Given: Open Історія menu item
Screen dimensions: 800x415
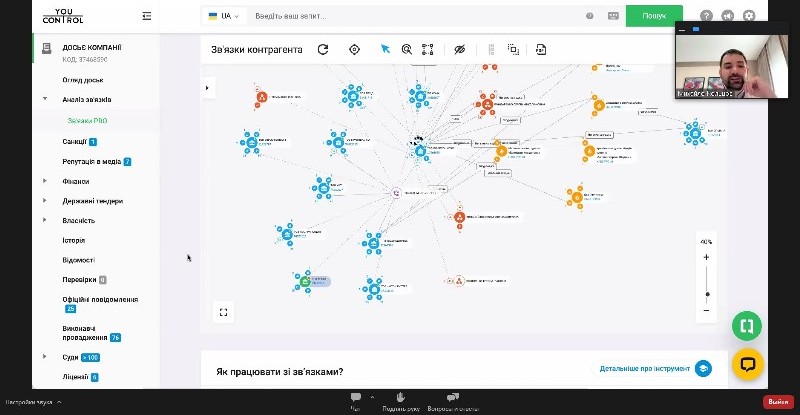Looking at the screenshot, I should 73,240.
